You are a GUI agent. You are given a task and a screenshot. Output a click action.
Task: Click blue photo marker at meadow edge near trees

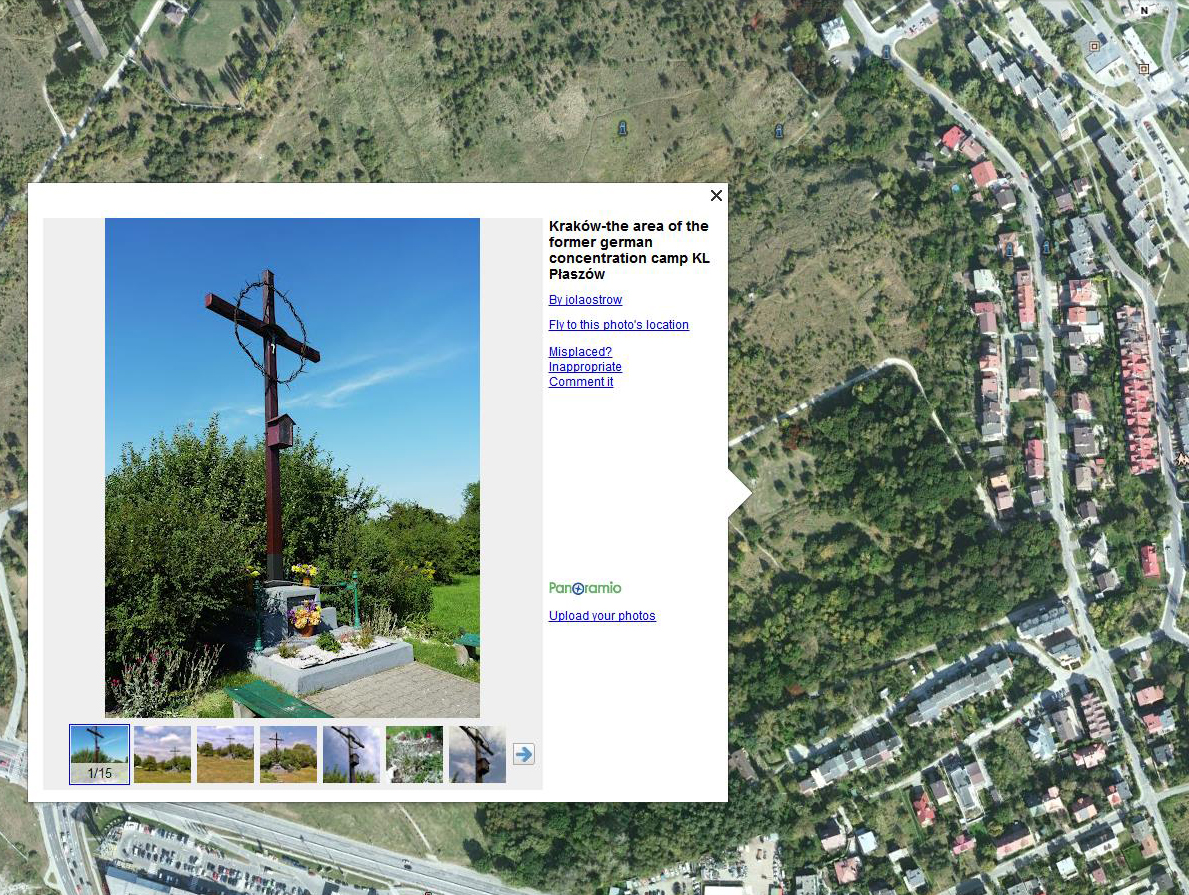click(779, 131)
